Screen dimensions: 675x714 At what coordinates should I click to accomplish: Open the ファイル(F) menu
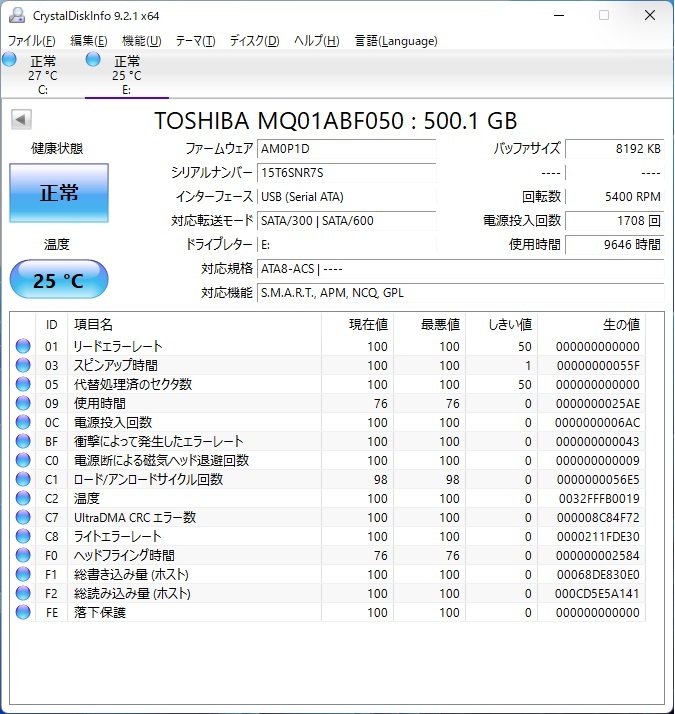[x=32, y=41]
